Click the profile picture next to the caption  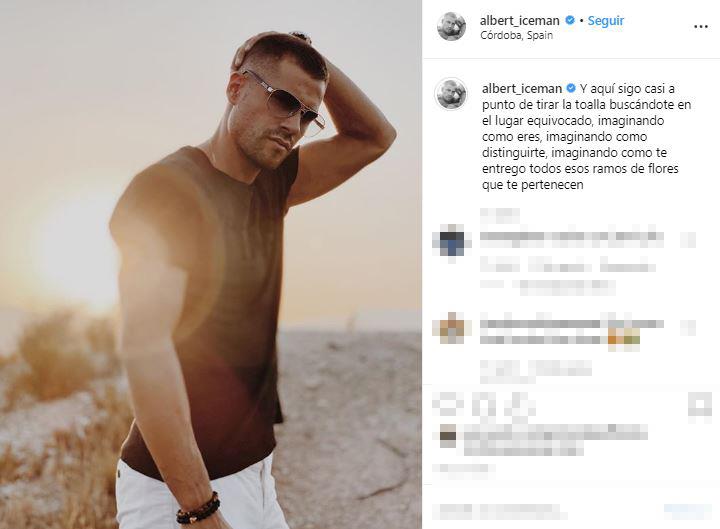pyautogui.click(x=451, y=94)
